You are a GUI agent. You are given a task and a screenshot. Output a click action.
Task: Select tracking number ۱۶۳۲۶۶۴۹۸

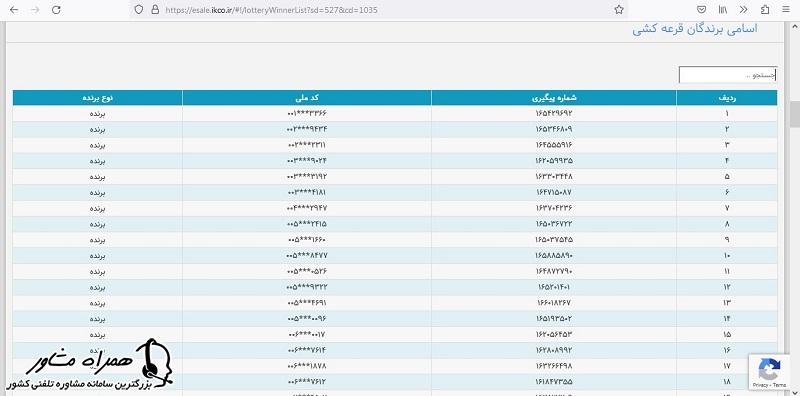[554, 366]
